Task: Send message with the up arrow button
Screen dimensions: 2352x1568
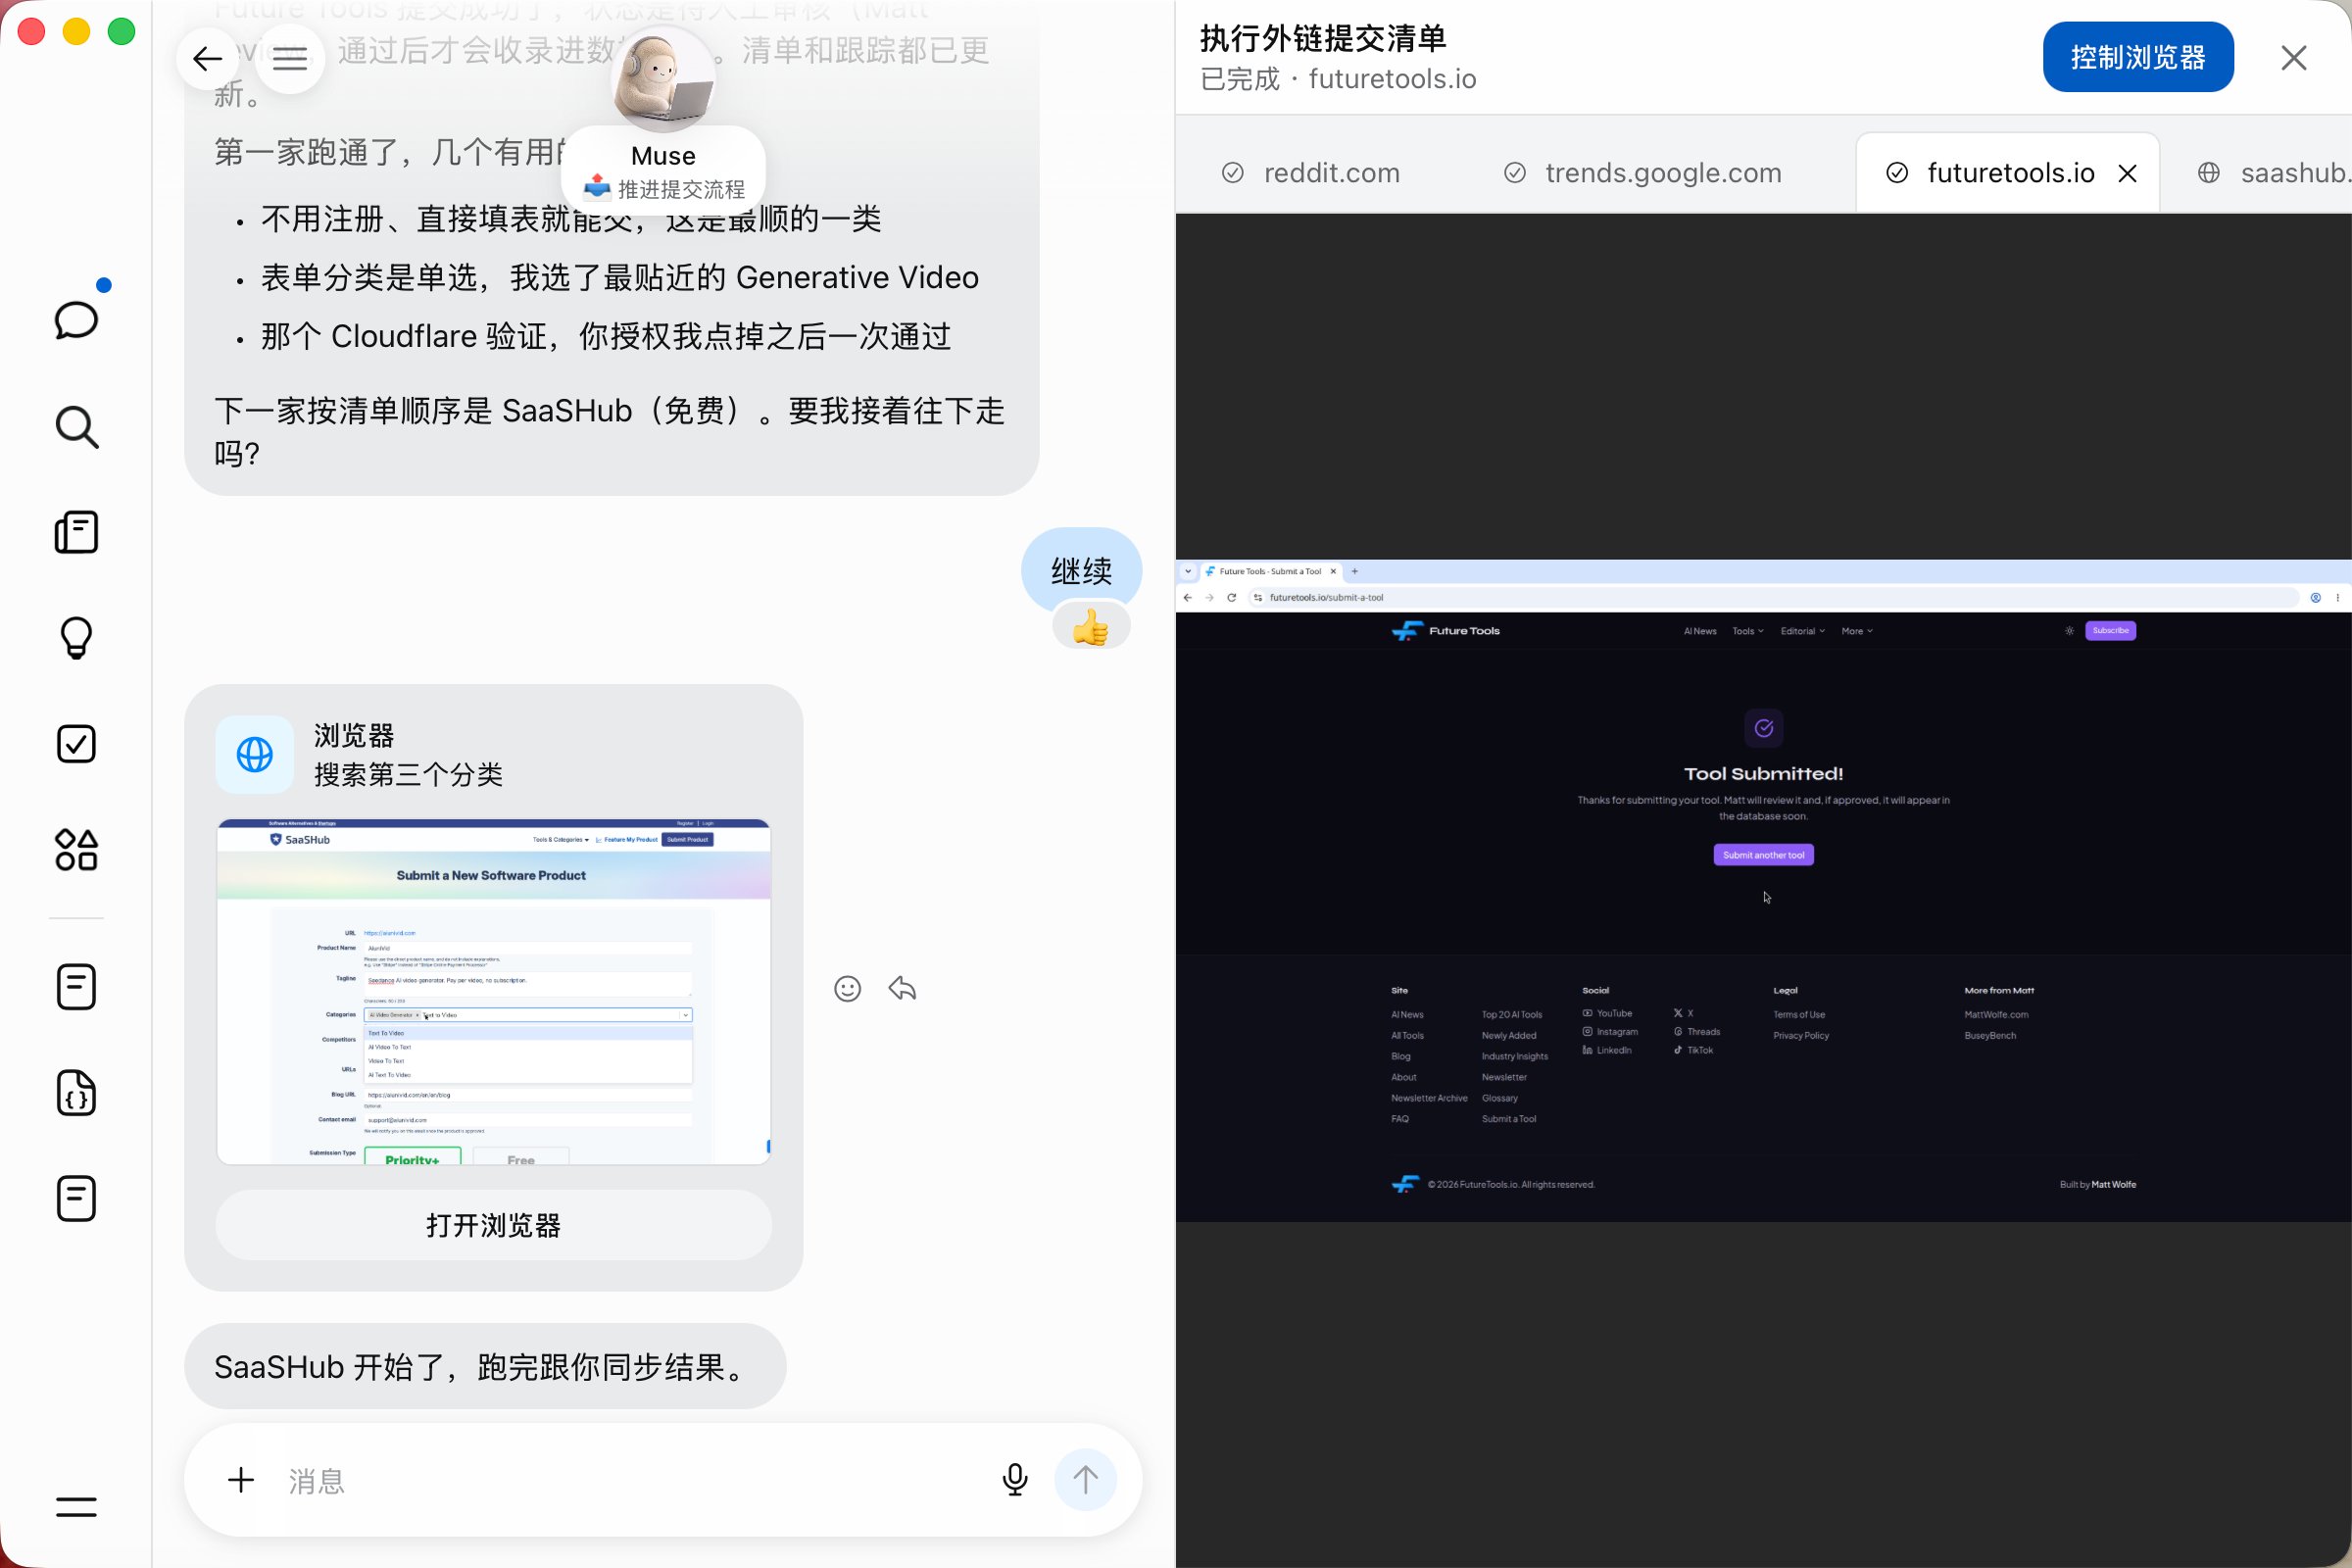Action: tap(1085, 1480)
